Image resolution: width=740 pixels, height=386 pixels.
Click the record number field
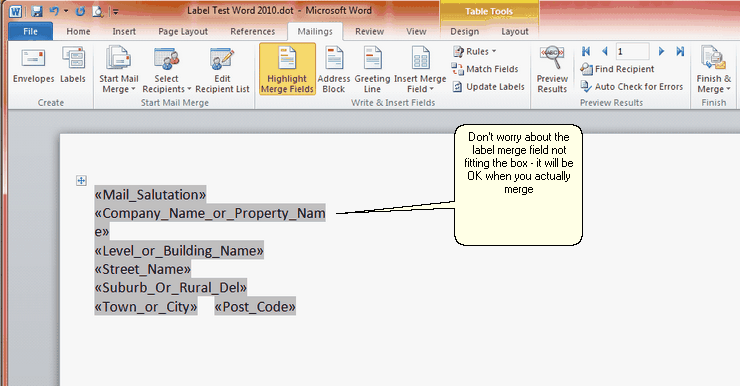[x=632, y=51]
